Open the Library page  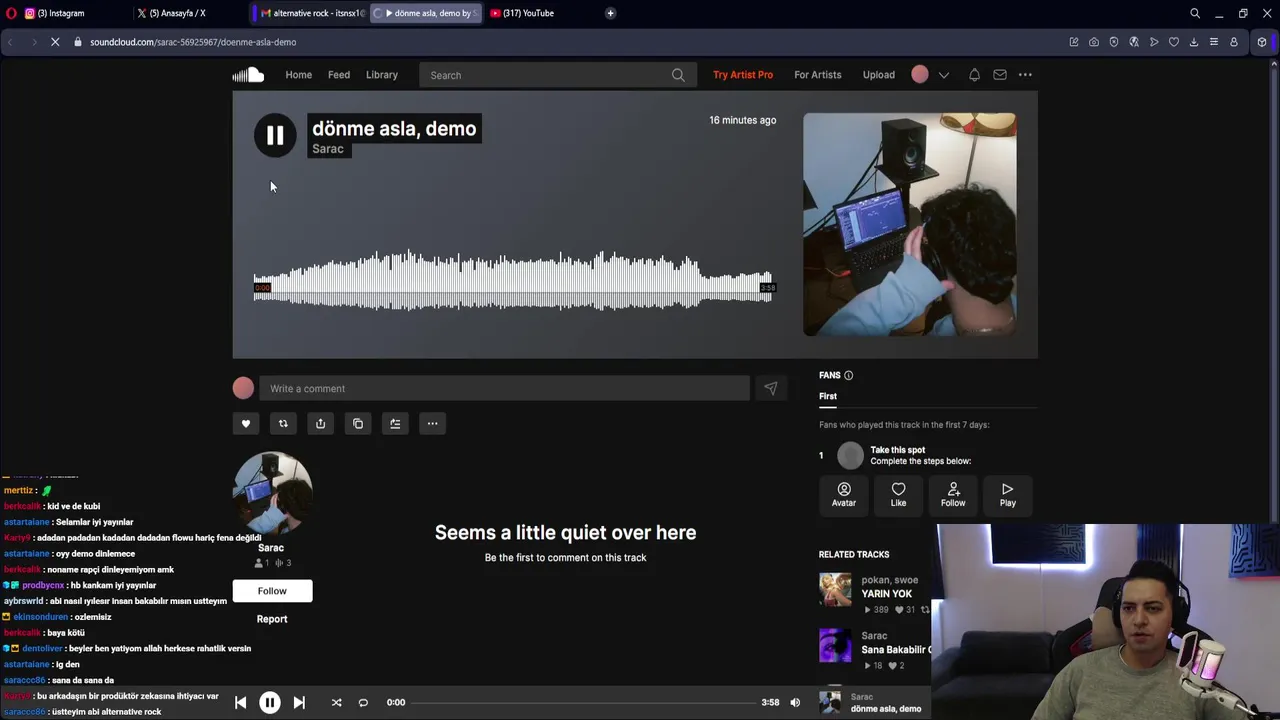[382, 75]
